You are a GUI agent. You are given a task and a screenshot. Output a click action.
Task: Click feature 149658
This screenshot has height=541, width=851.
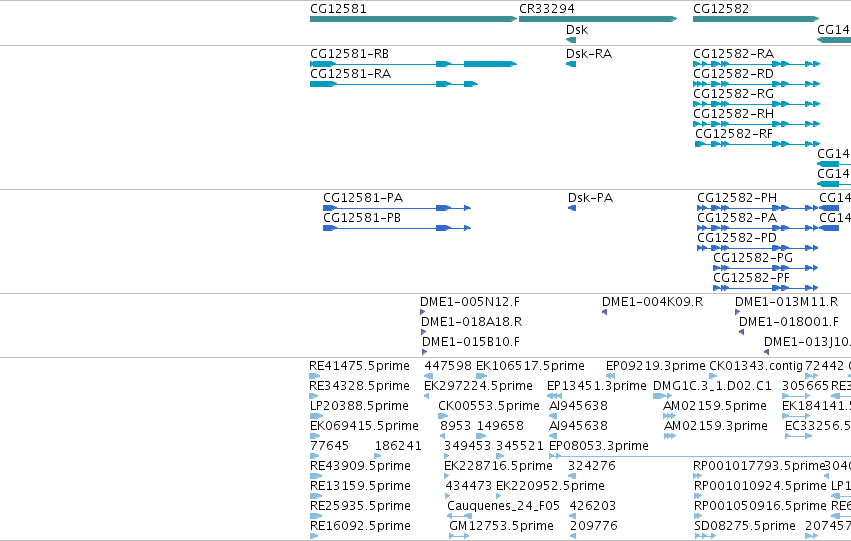481,436
